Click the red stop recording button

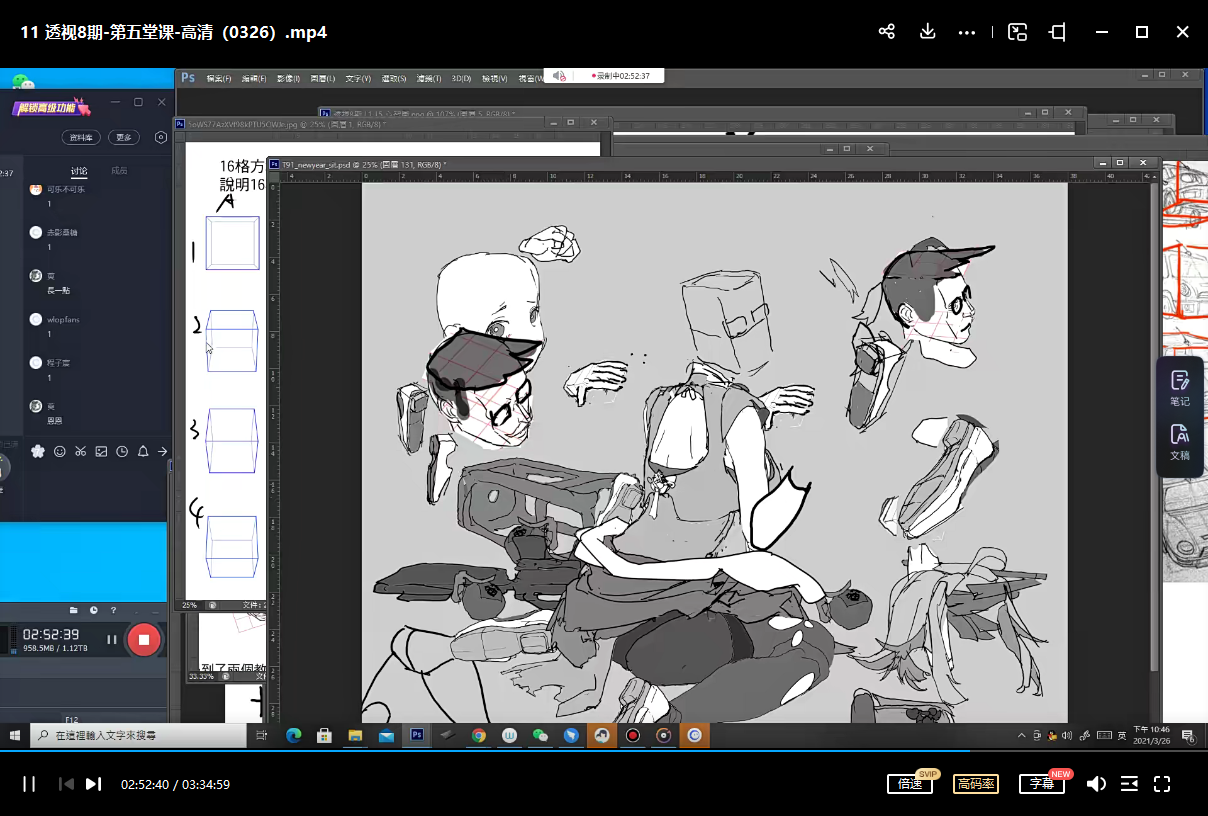144,639
